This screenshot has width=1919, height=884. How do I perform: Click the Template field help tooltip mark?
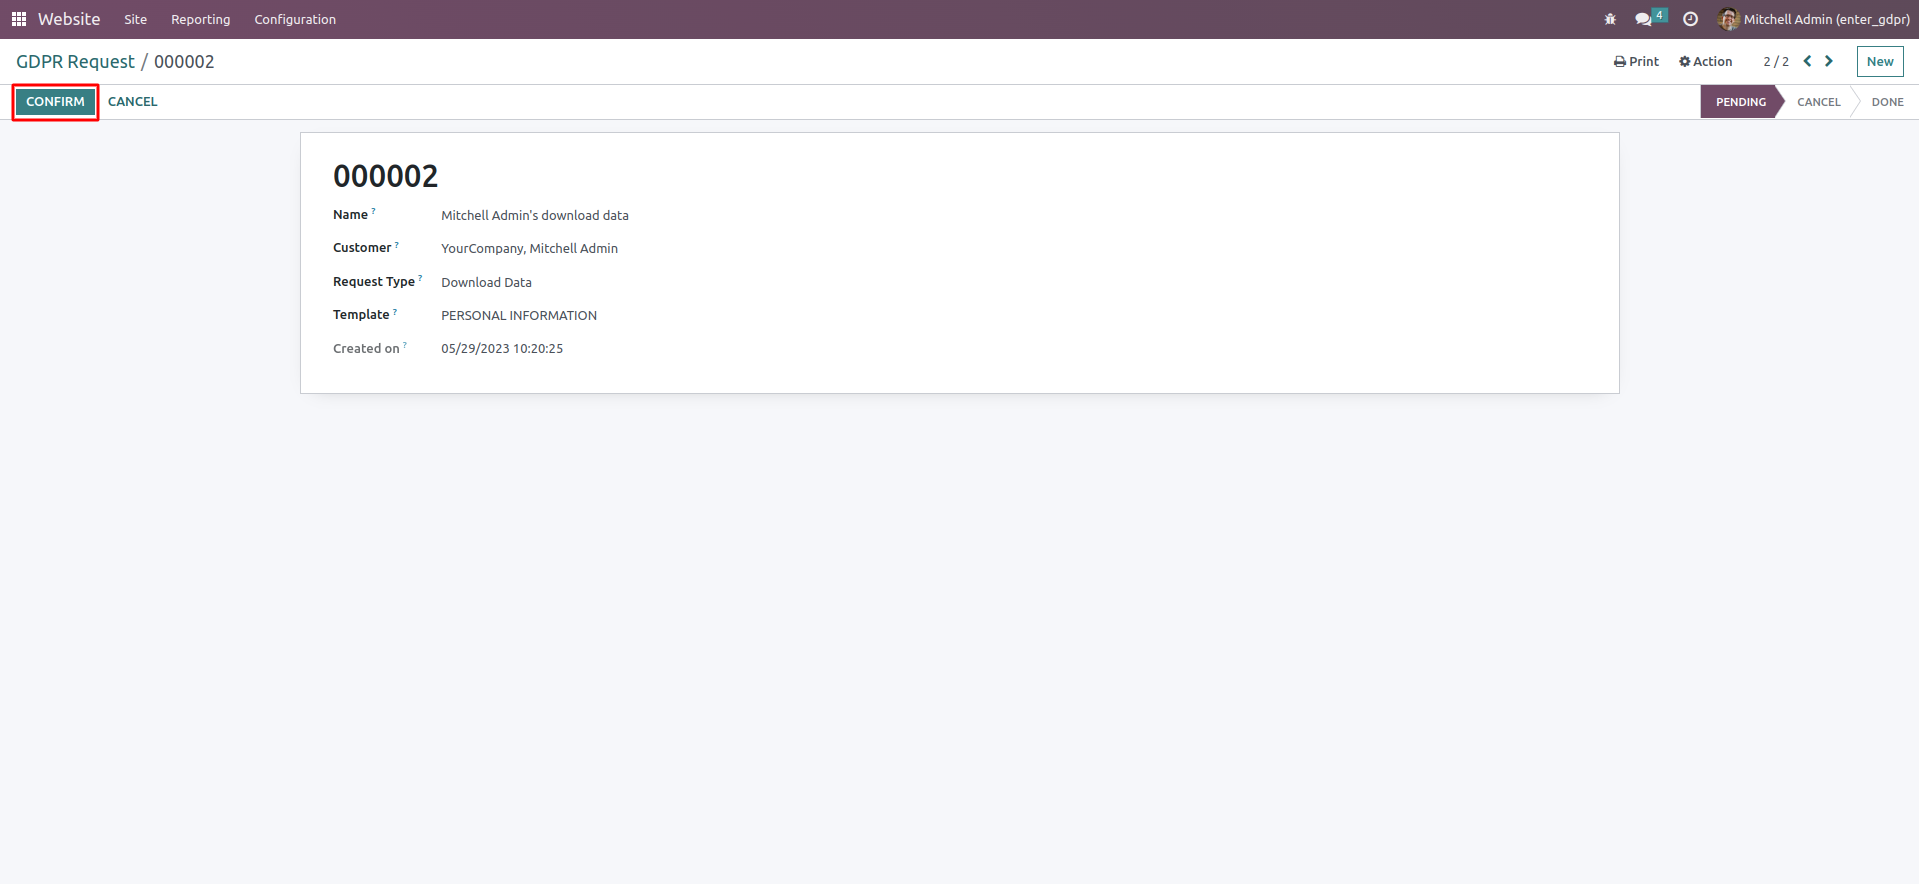(395, 311)
